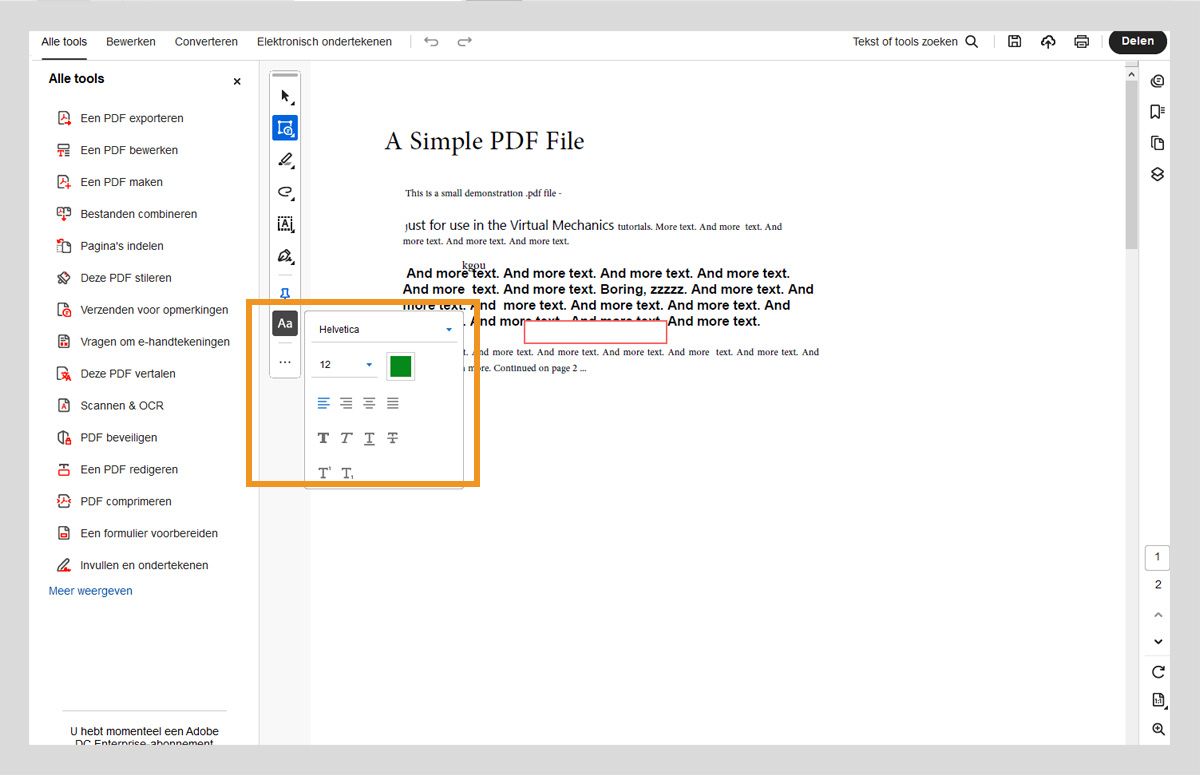Toggle italic text formatting
The height and width of the screenshot is (775, 1200).
click(x=346, y=438)
